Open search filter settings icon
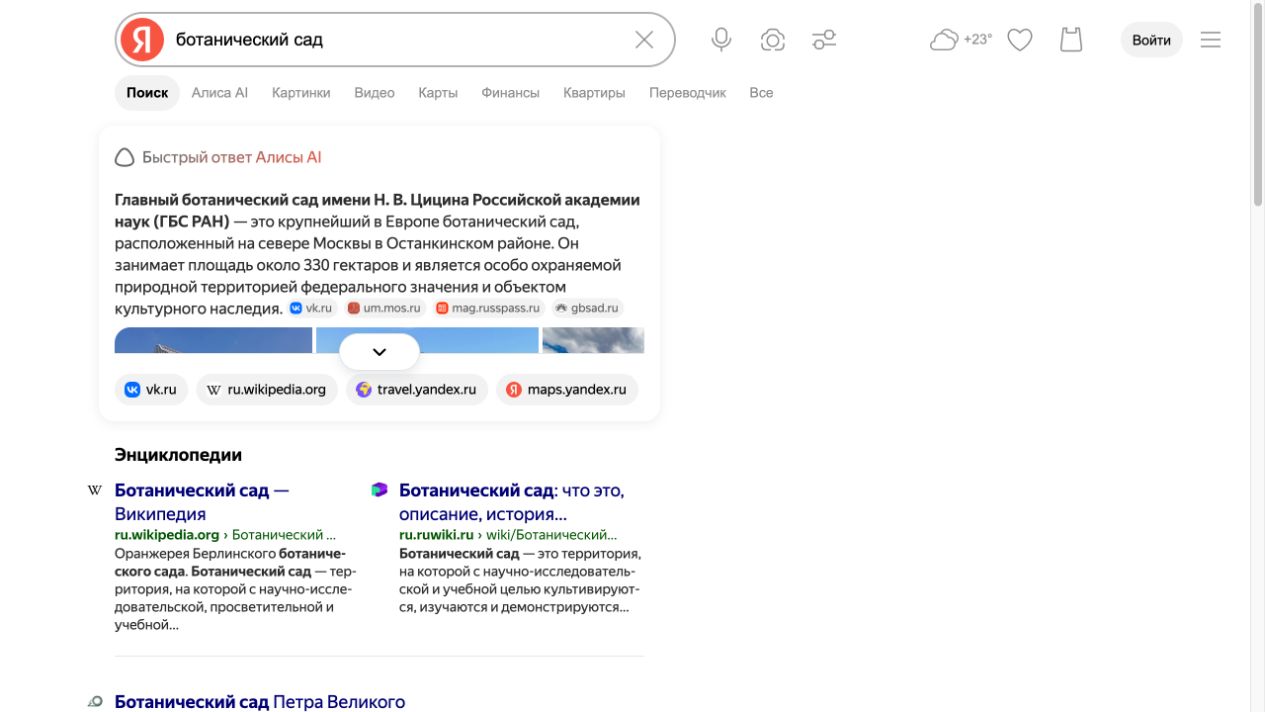This screenshot has width=1265, height=712. pos(824,40)
